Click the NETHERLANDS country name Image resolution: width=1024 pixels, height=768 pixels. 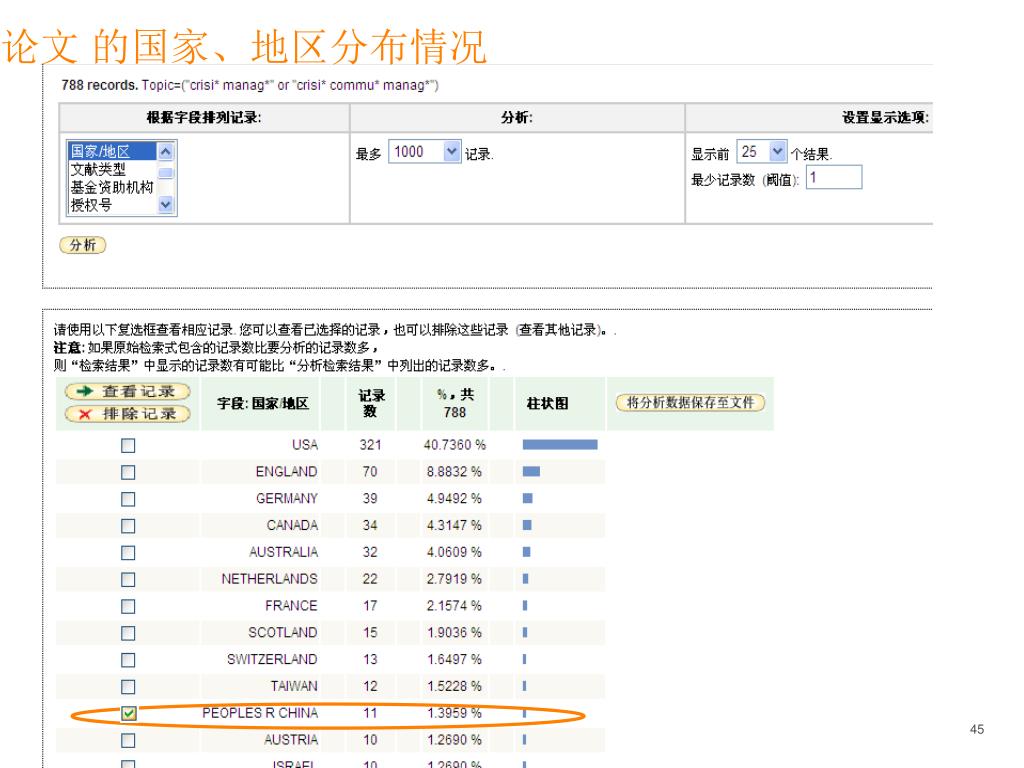tap(269, 579)
